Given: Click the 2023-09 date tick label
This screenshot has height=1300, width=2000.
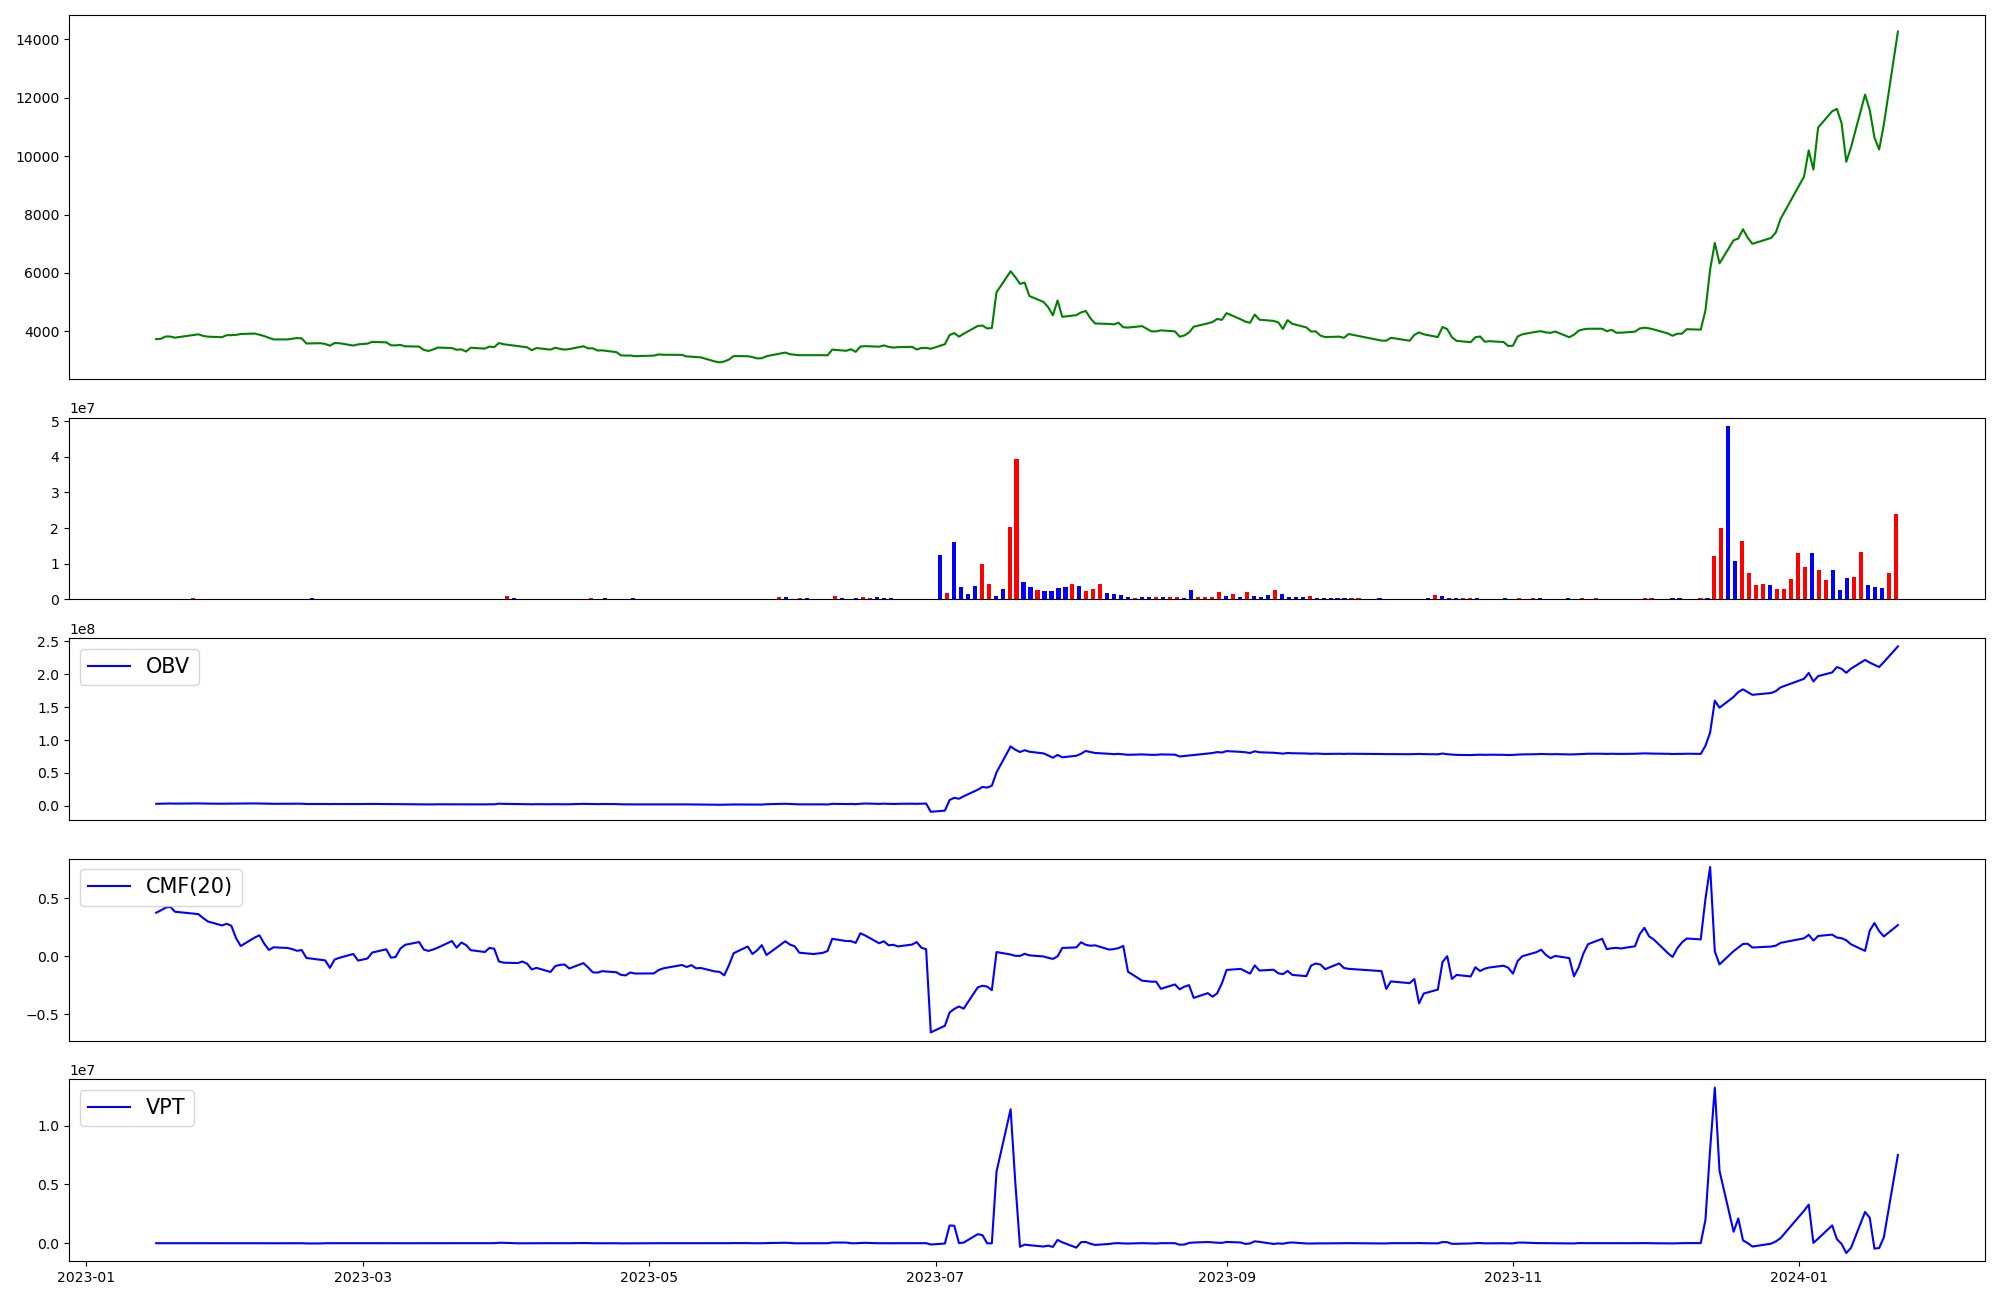Looking at the screenshot, I should [x=1227, y=1277].
